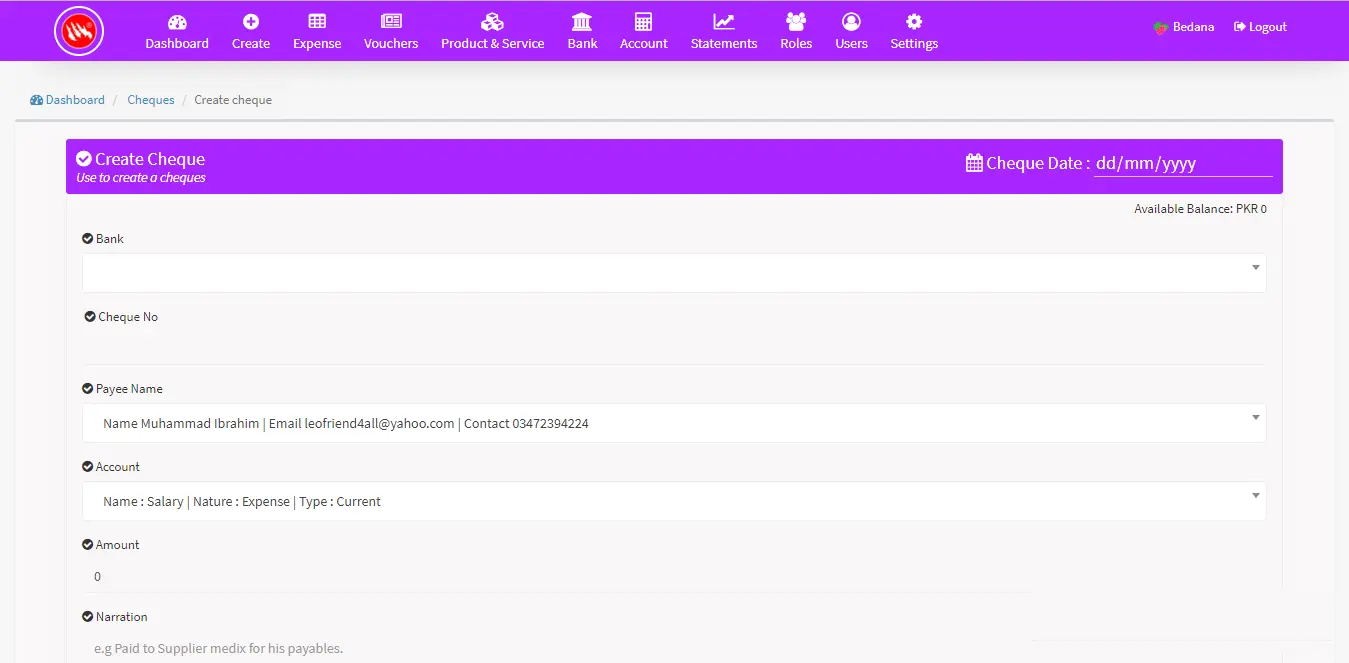The image size is (1349, 663).
Task: Click the Bank building icon
Action: click(582, 21)
